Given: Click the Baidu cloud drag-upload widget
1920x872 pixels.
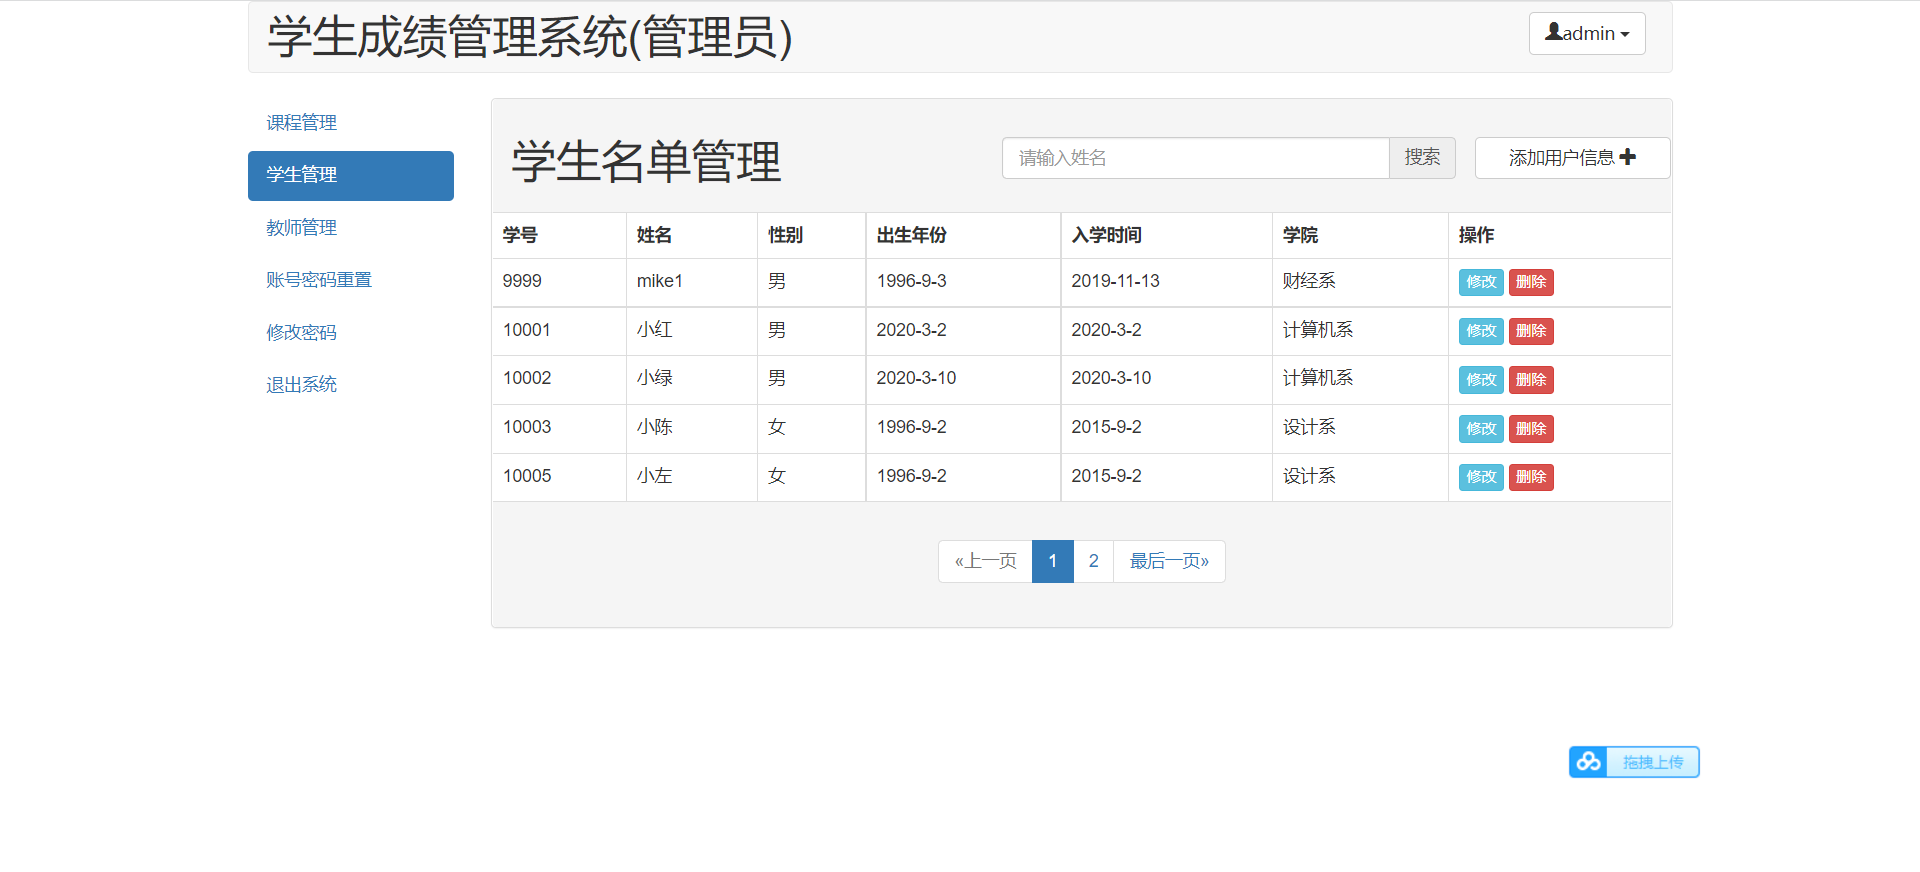Looking at the screenshot, I should click(x=1634, y=762).
